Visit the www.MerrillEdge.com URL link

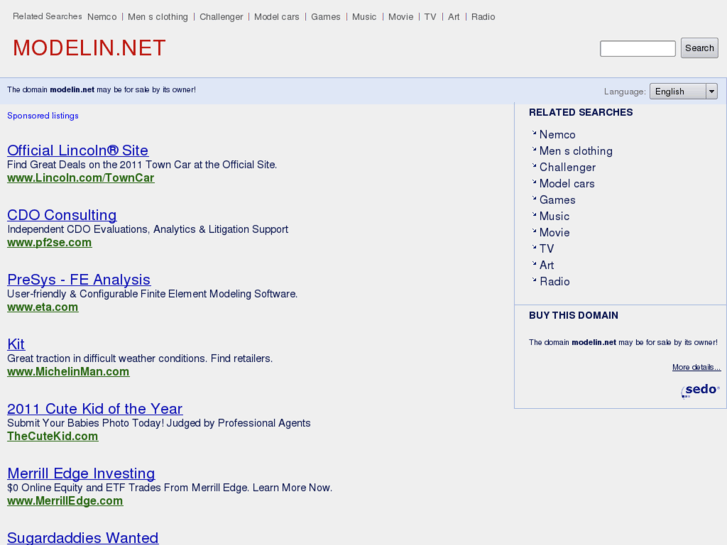click(65, 501)
